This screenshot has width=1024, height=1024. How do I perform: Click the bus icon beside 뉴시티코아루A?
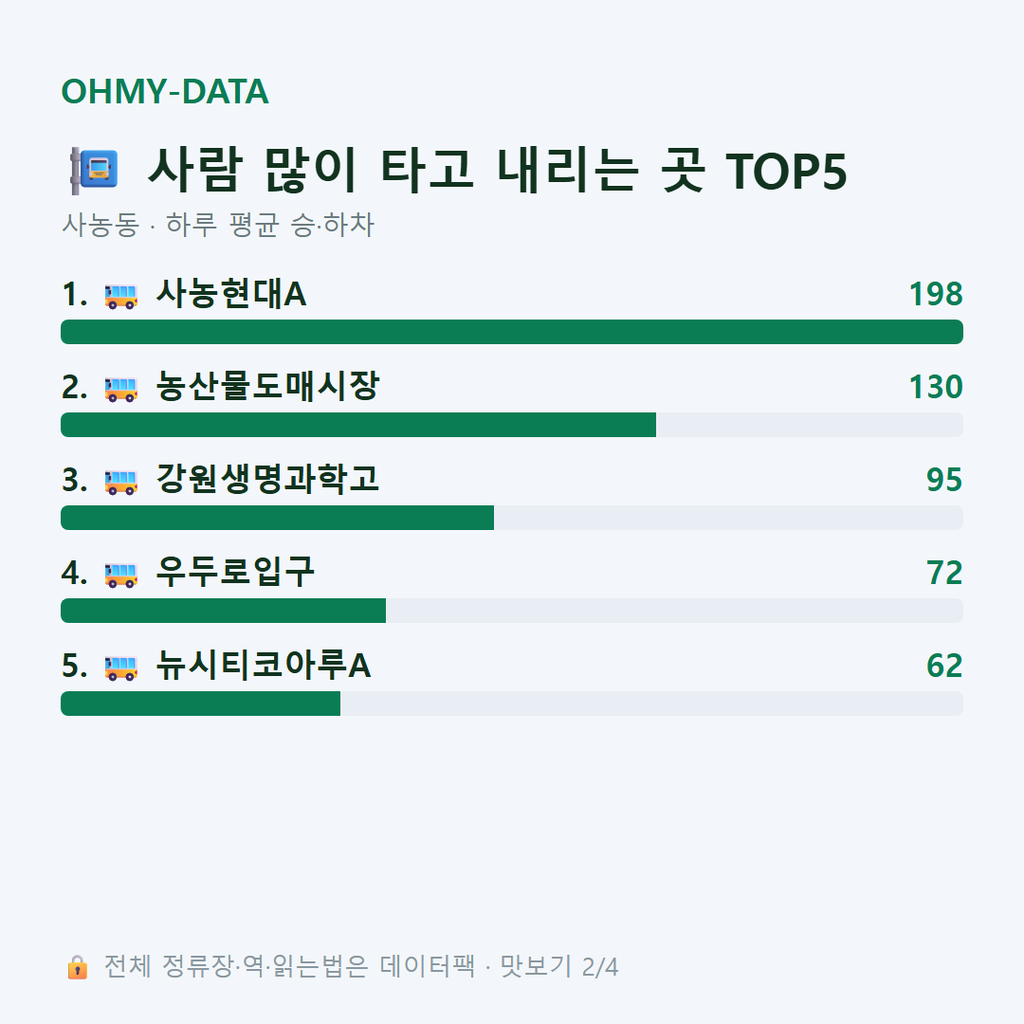tap(121, 668)
